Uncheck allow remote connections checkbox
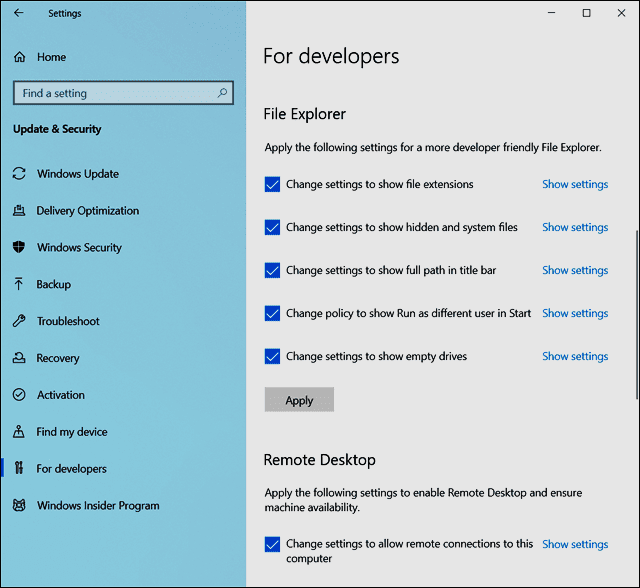Image resolution: width=640 pixels, height=588 pixels. coord(272,544)
